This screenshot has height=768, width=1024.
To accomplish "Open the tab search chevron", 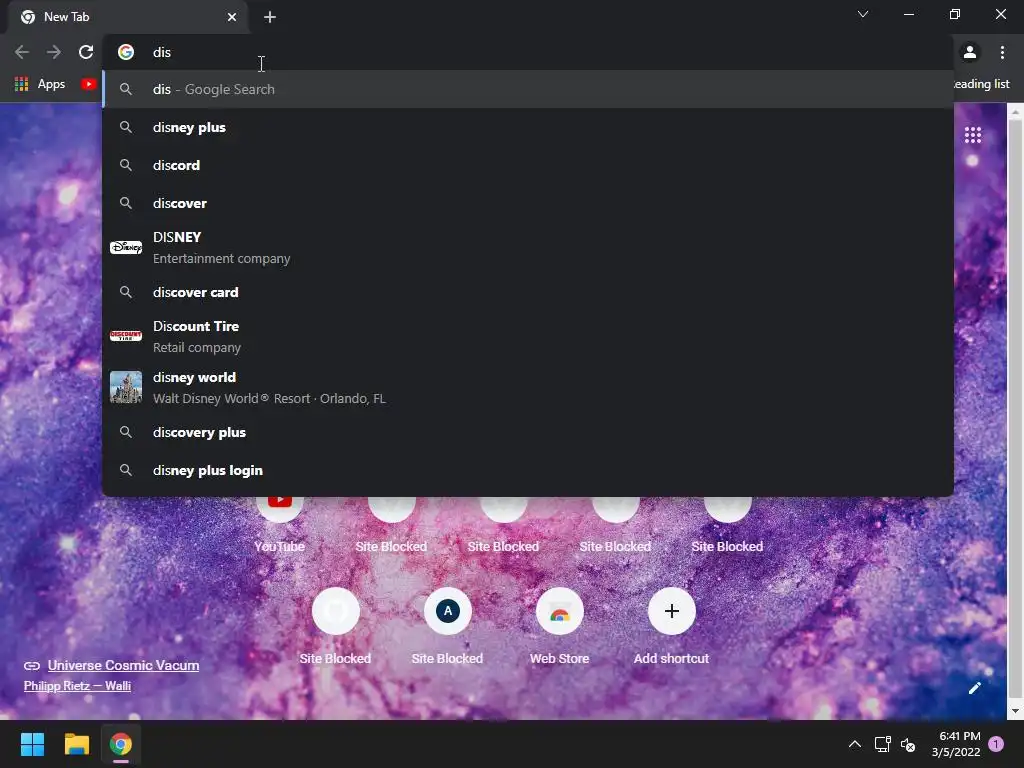I will pyautogui.click(x=863, y=14).
